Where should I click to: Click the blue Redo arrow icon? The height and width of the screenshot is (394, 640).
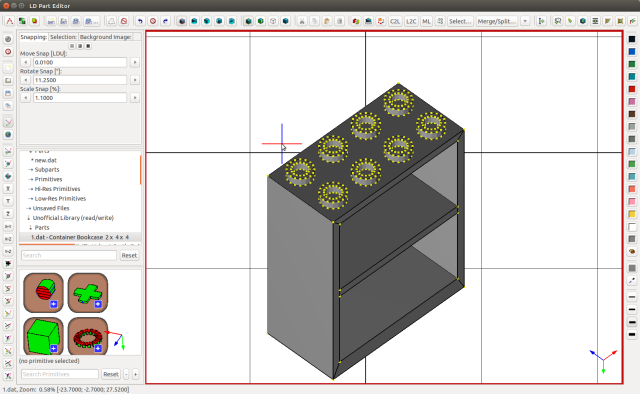[x=165, y=21]
